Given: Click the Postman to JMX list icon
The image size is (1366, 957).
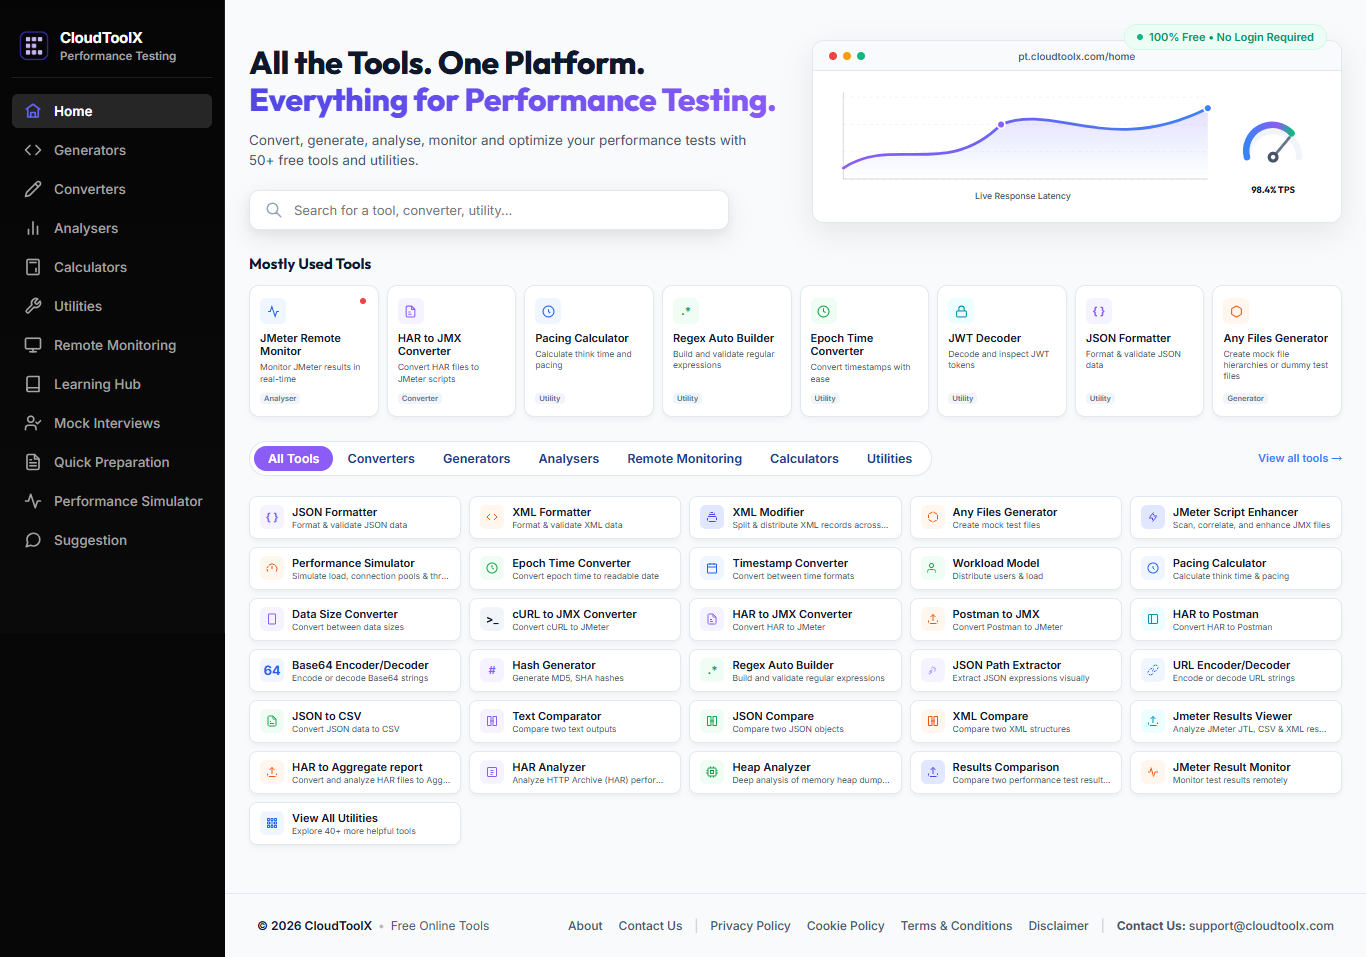Looking at the screenshot, I should [x=932, y=619].
